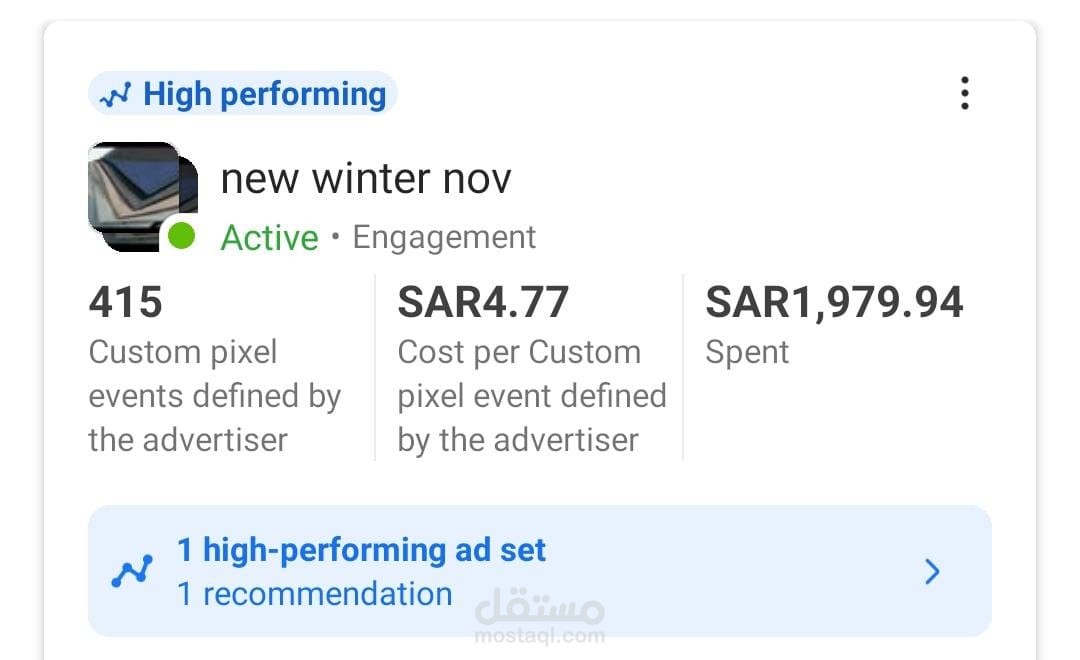
Task: Select the SAR1,979.94 spent amount
Action: (834, 302)
